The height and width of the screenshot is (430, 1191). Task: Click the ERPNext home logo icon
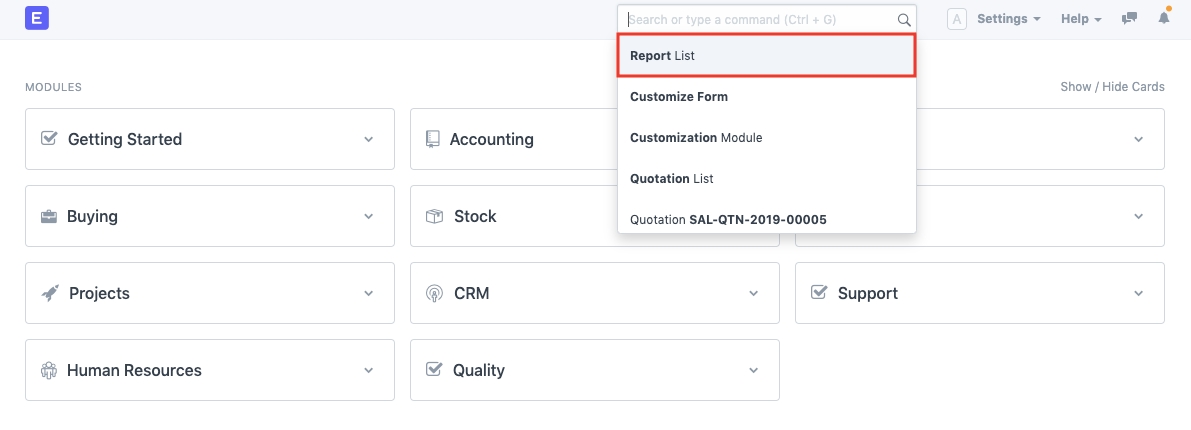click(39, 18)
